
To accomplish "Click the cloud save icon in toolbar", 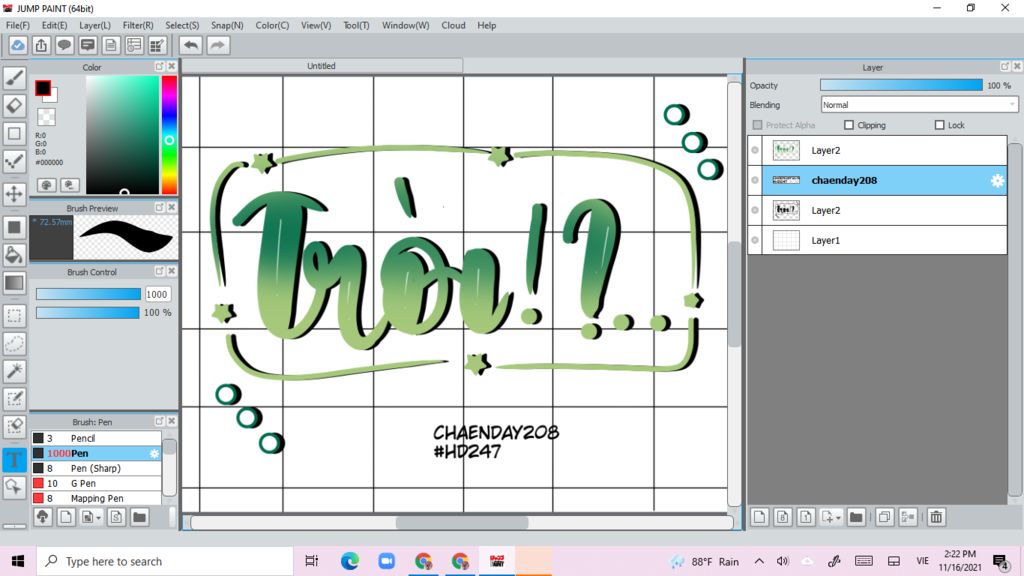I will pos(18,45).
